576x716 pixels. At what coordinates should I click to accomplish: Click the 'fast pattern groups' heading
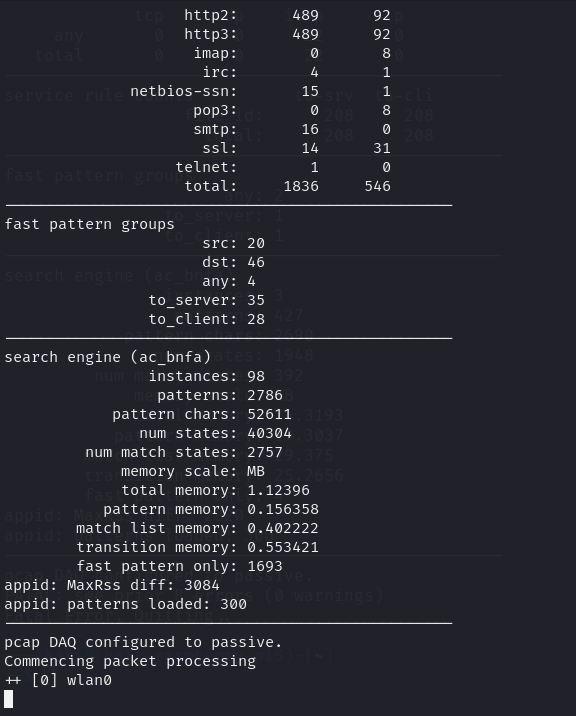click(90, 225)
